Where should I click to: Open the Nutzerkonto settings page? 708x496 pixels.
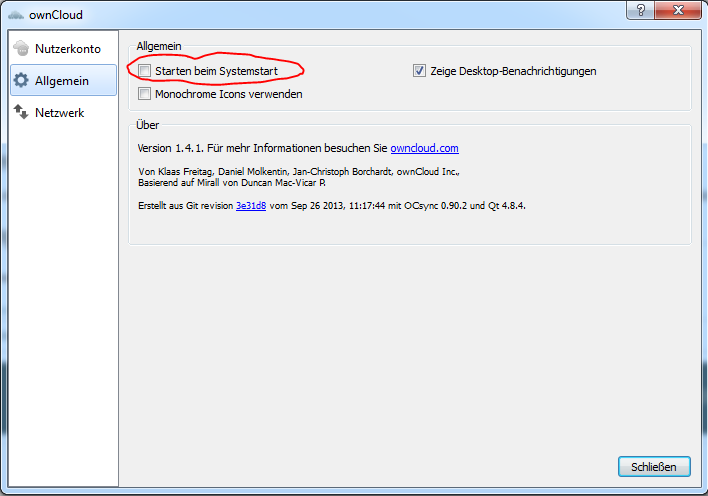[x=63, y=48]
